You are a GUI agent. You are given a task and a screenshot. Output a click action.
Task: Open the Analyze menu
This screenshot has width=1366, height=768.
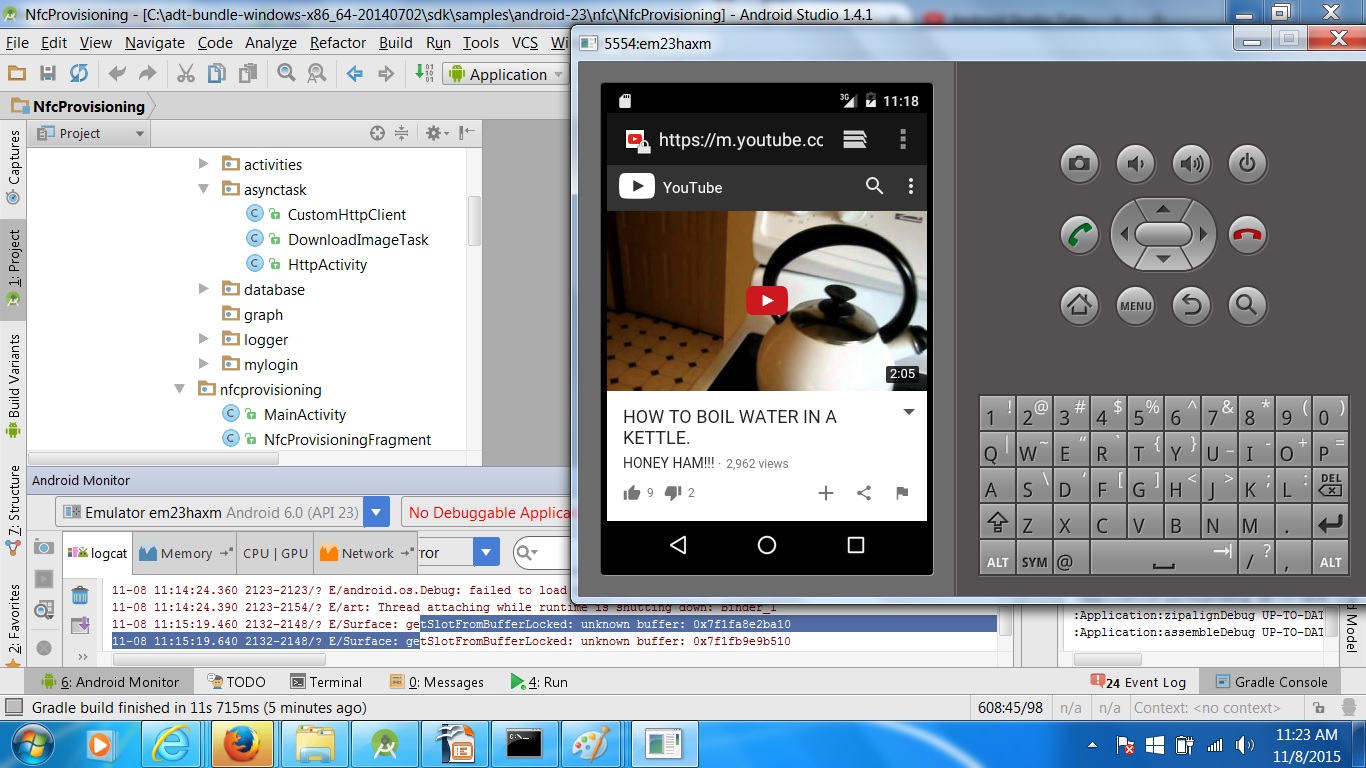click(x=270, y=42)
